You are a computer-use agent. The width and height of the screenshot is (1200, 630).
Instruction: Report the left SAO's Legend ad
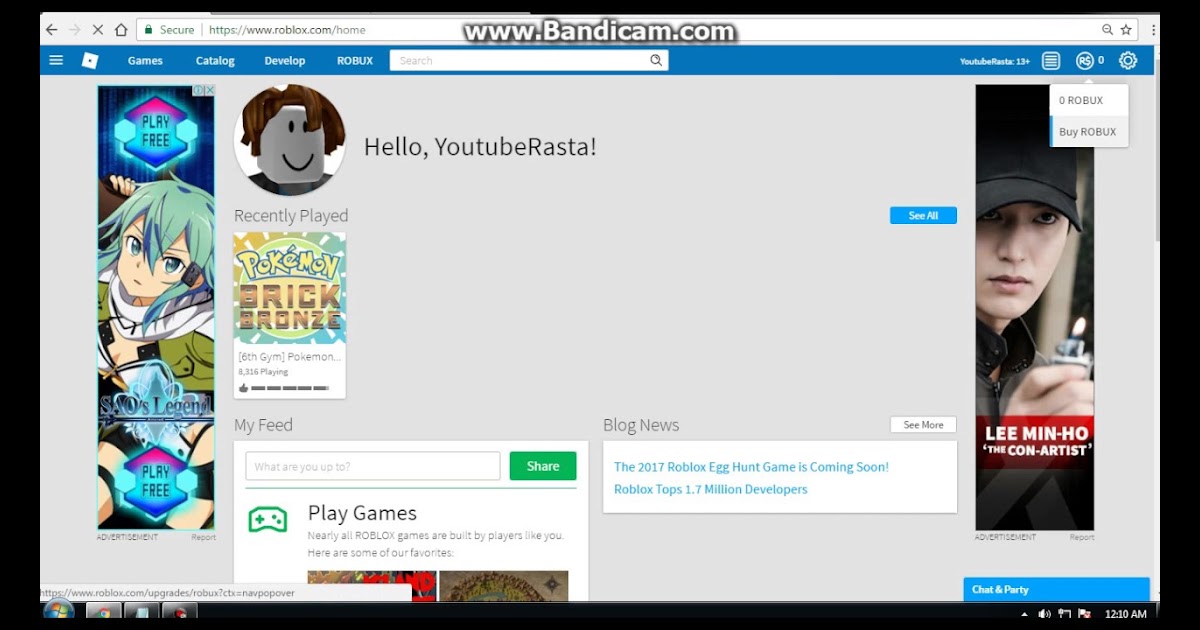(203, 538)
